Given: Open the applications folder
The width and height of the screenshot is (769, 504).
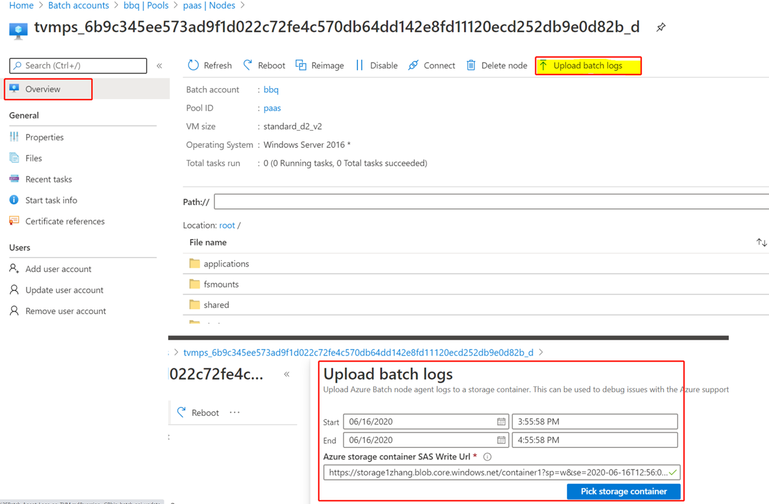Looking at the screenshot, I should tap(226, 264).
